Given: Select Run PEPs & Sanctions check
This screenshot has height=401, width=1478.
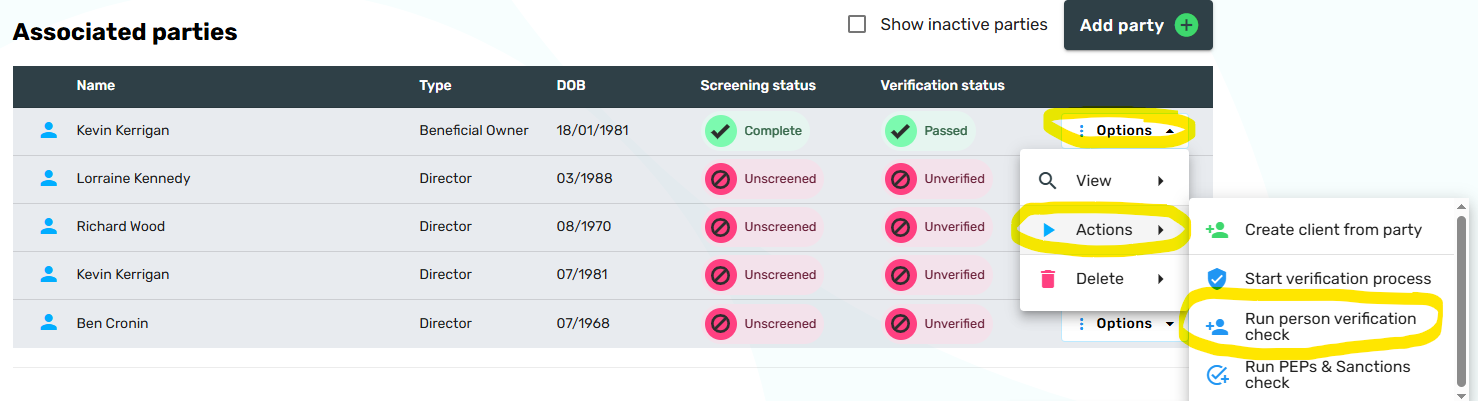Looking at the screenshot, I should coord(1327,374).
